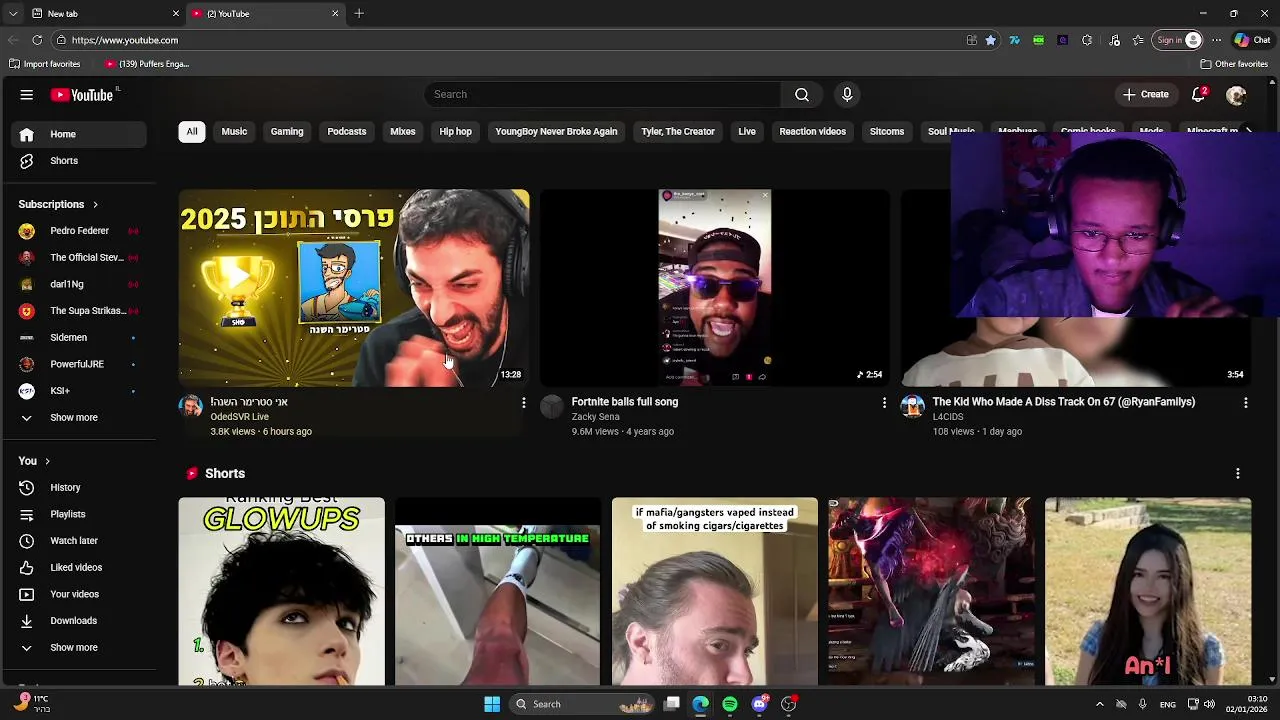Open the mafia/gangsters vaped short
Viewport: 1280px width, 720px height.
coord(714,591)
